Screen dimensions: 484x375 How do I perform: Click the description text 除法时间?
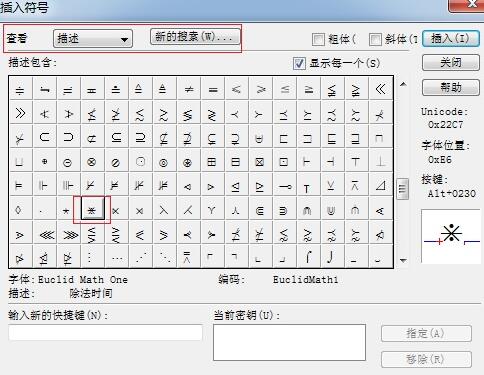tap(91, 294)
